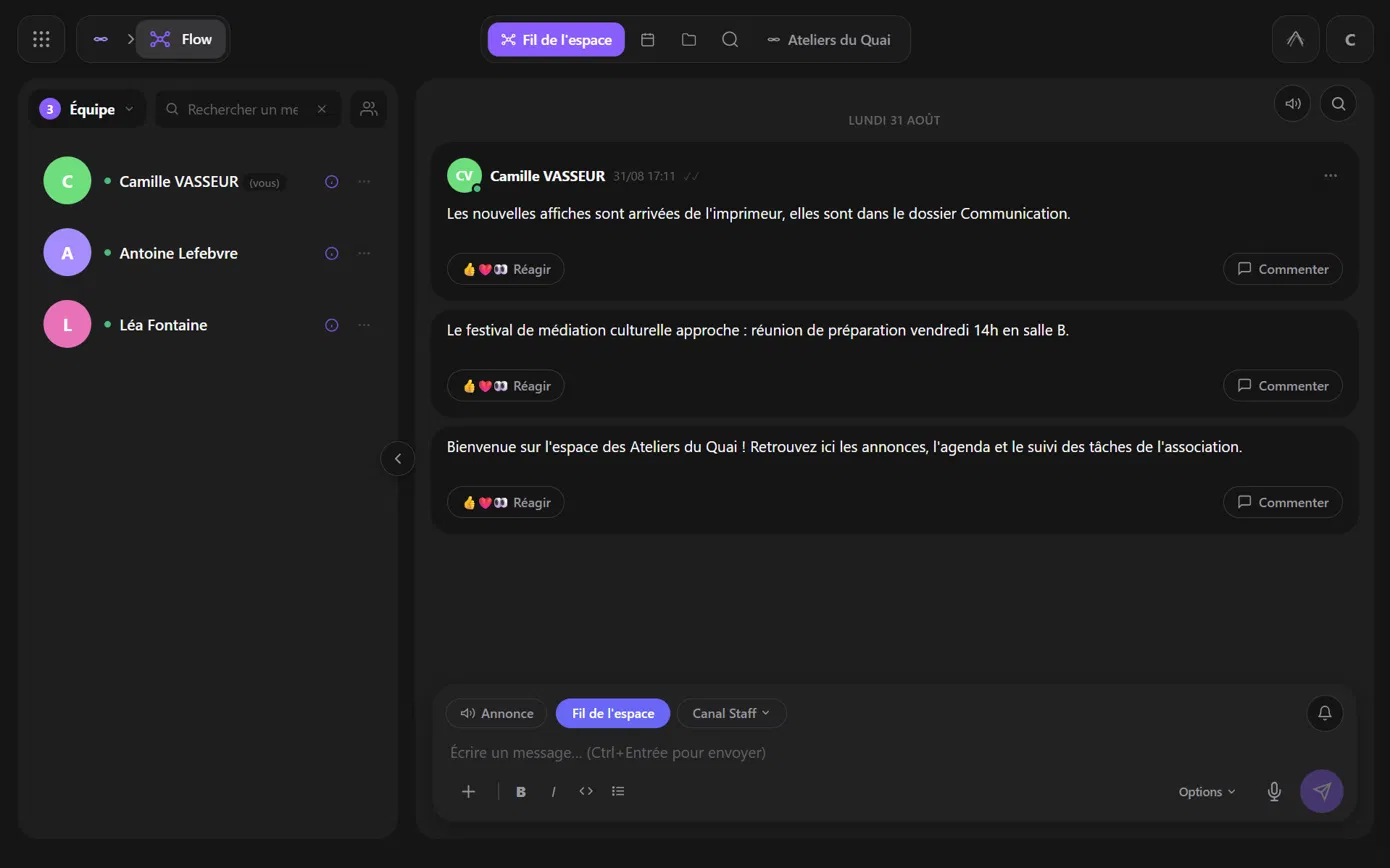This screenshot has width=1390, height=868.
Task: Open the Canal Staff dropdown
Action: tap(732, 713)
